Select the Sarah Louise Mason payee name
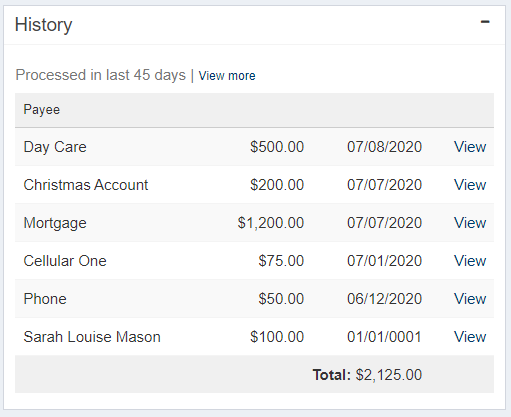Image resolution: width=511 pixels, height=417 pixels. click(x=92, y=337)
